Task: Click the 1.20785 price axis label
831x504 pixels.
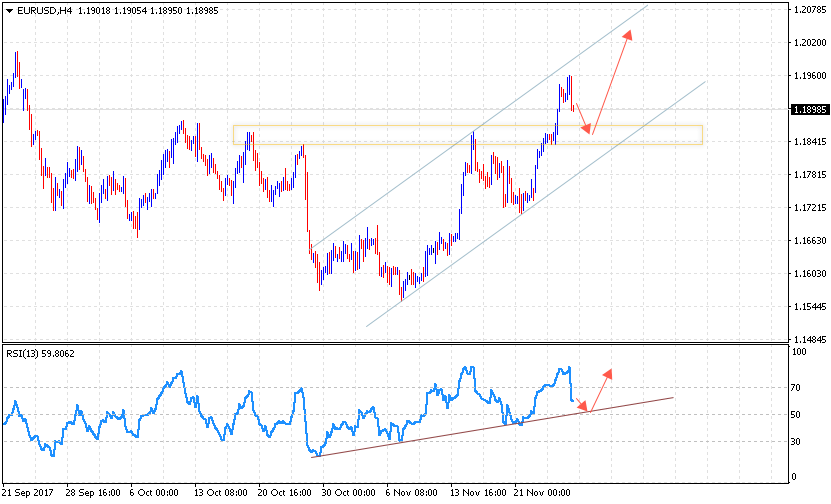Action: pos(806,10)
